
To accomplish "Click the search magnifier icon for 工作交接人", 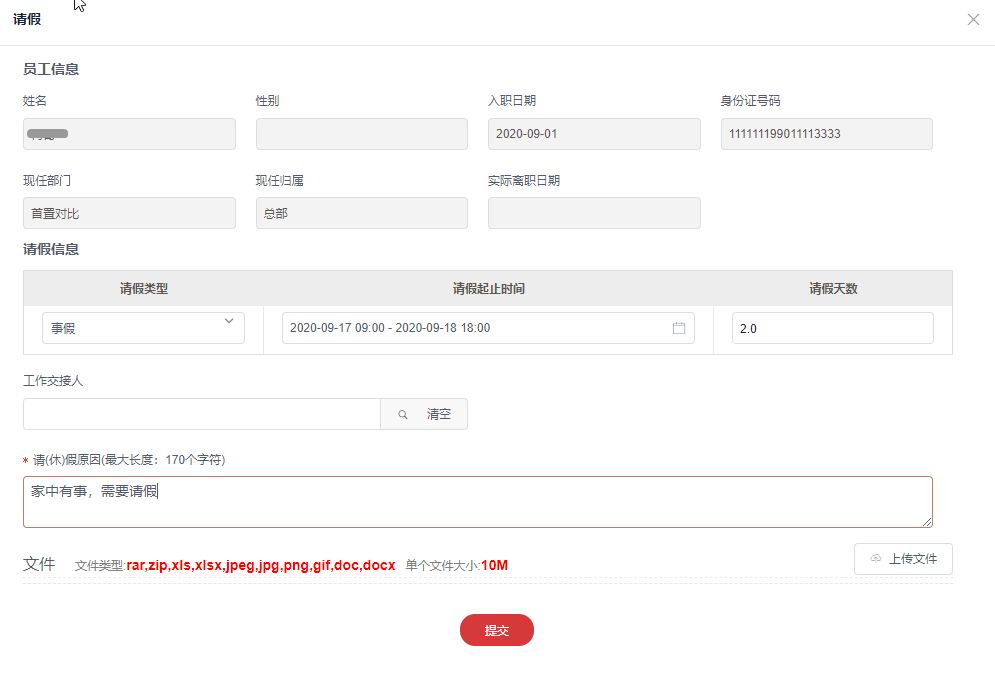I will pyautogui.click(x=402, y=414).
